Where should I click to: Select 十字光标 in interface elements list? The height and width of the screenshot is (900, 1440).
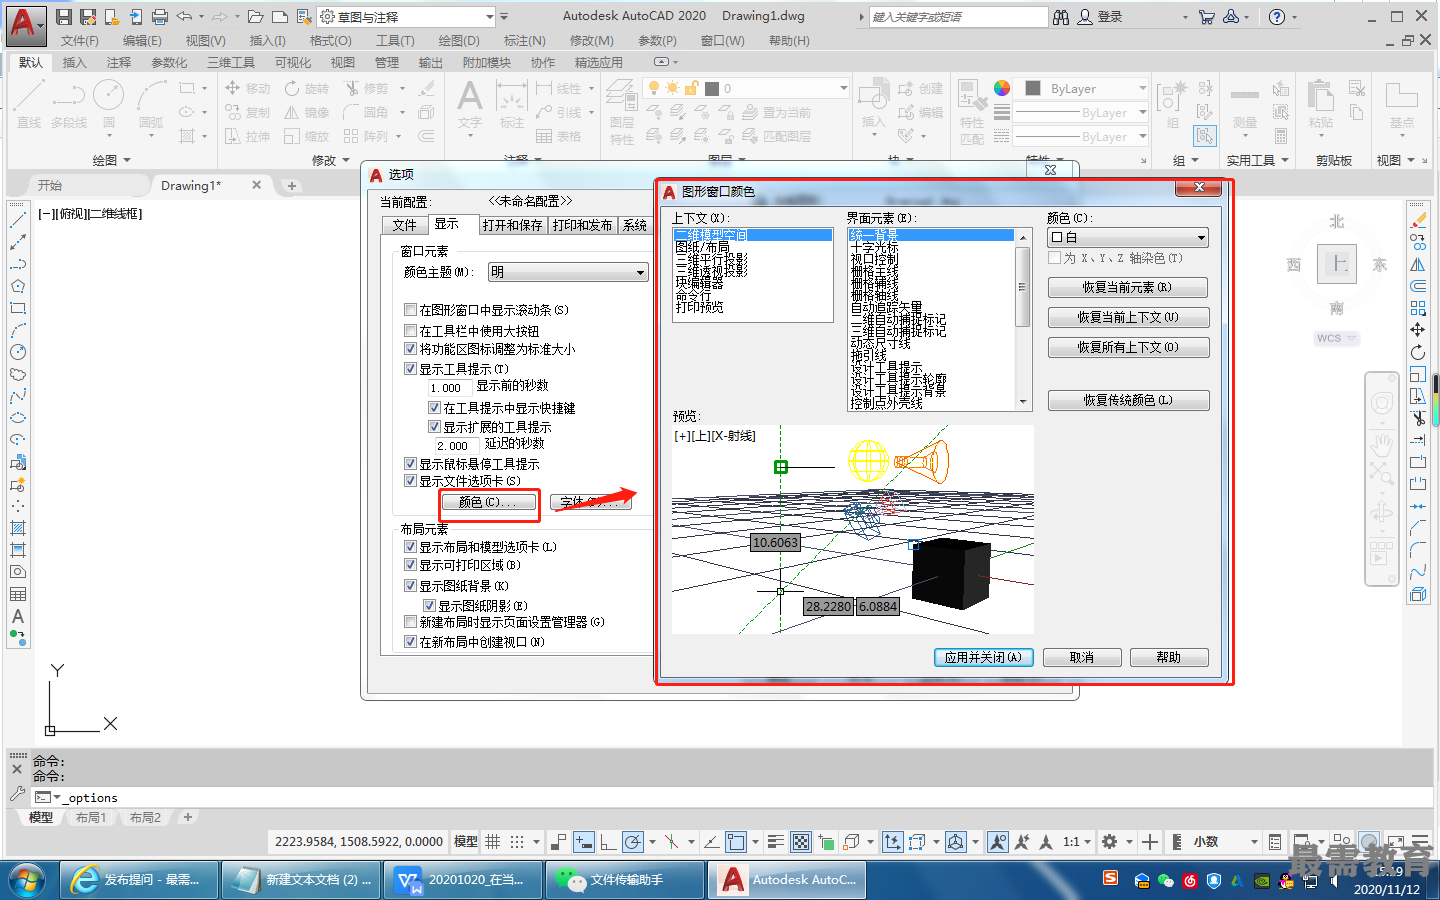pyautogui.click(x=875, y=248)
